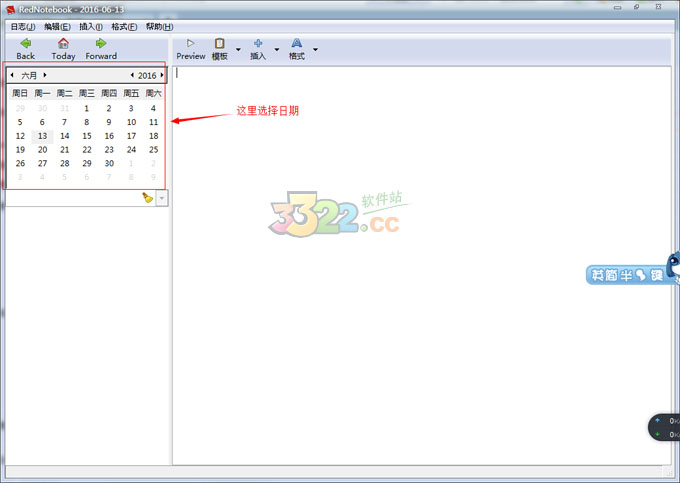
Task: Select date 21 in the calendar
Action: [65, 150]
